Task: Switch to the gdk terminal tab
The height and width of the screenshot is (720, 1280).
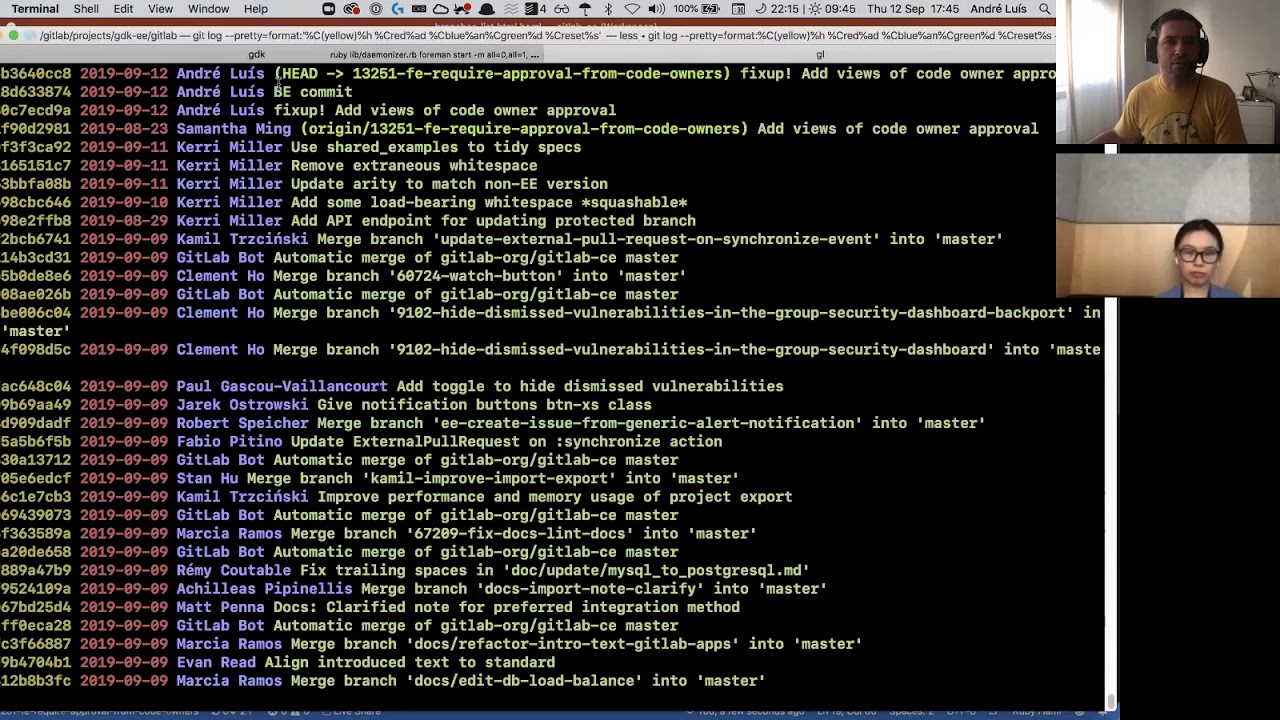Action: point(257,55)
